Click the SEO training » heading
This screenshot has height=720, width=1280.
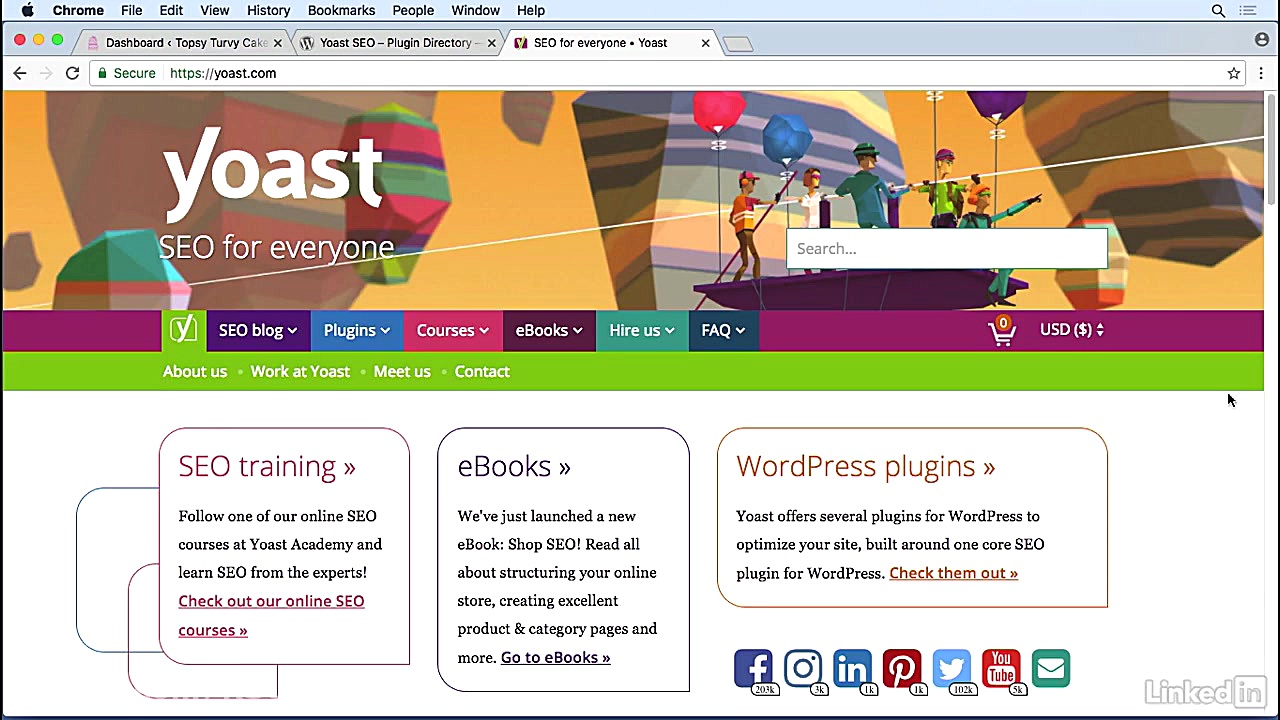click(x=267, y=466)
